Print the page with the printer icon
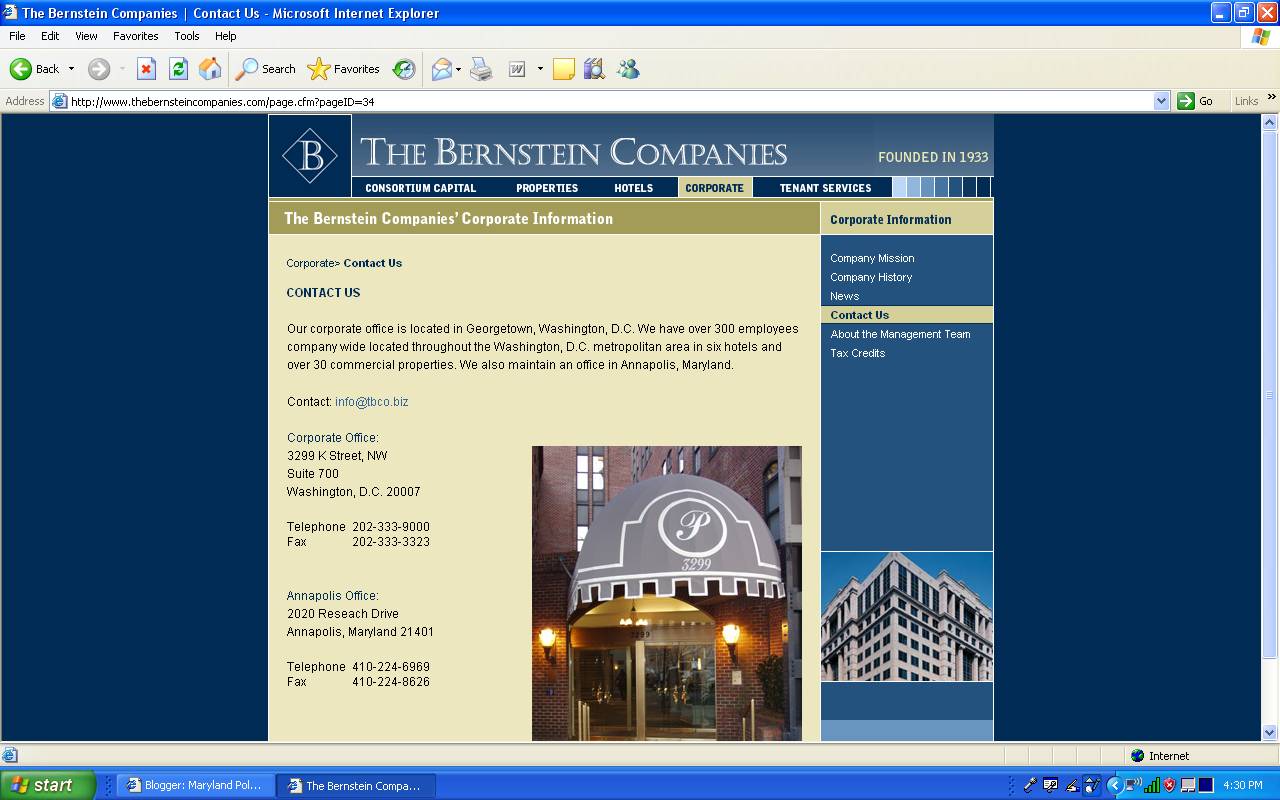Screen dimensions: 1280x800 (x=482, y=69)
